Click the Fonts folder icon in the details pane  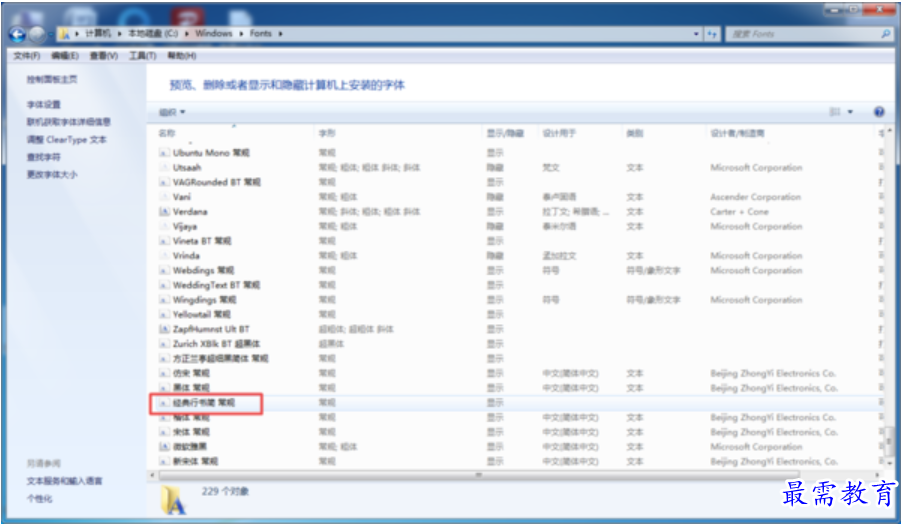coord(173,500)
